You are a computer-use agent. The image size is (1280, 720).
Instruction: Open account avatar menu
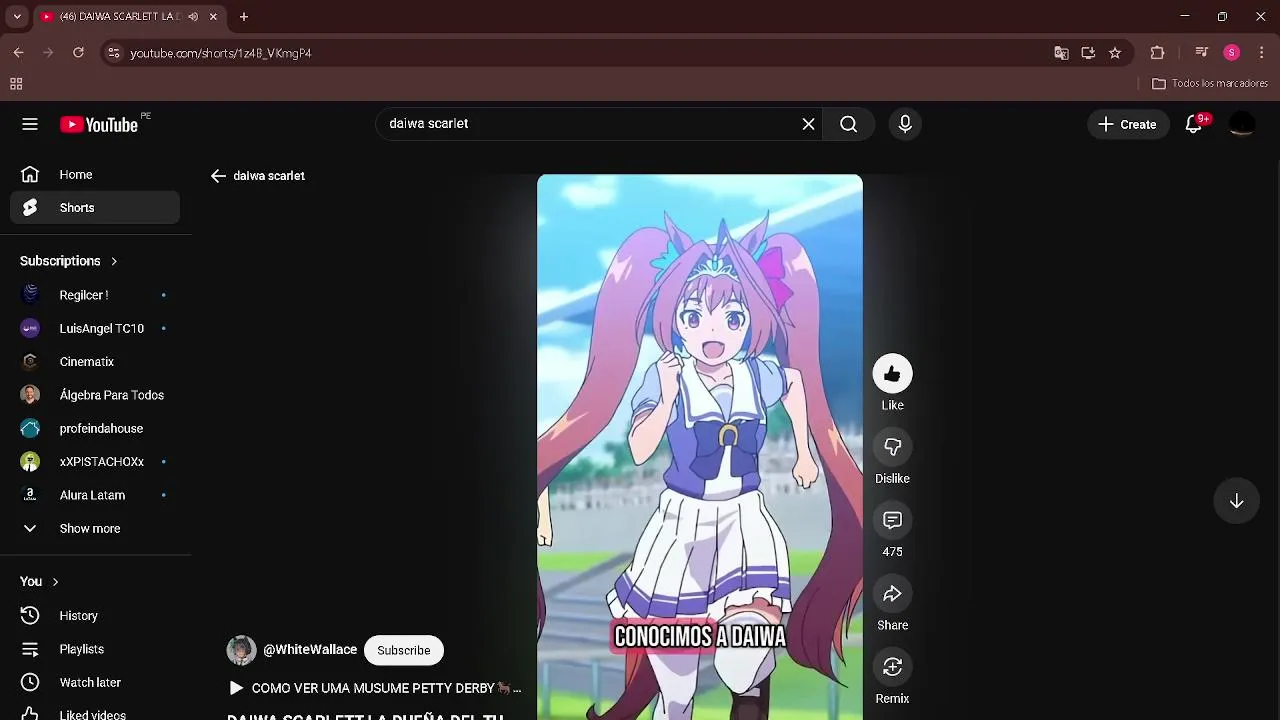click(1242, 124)
